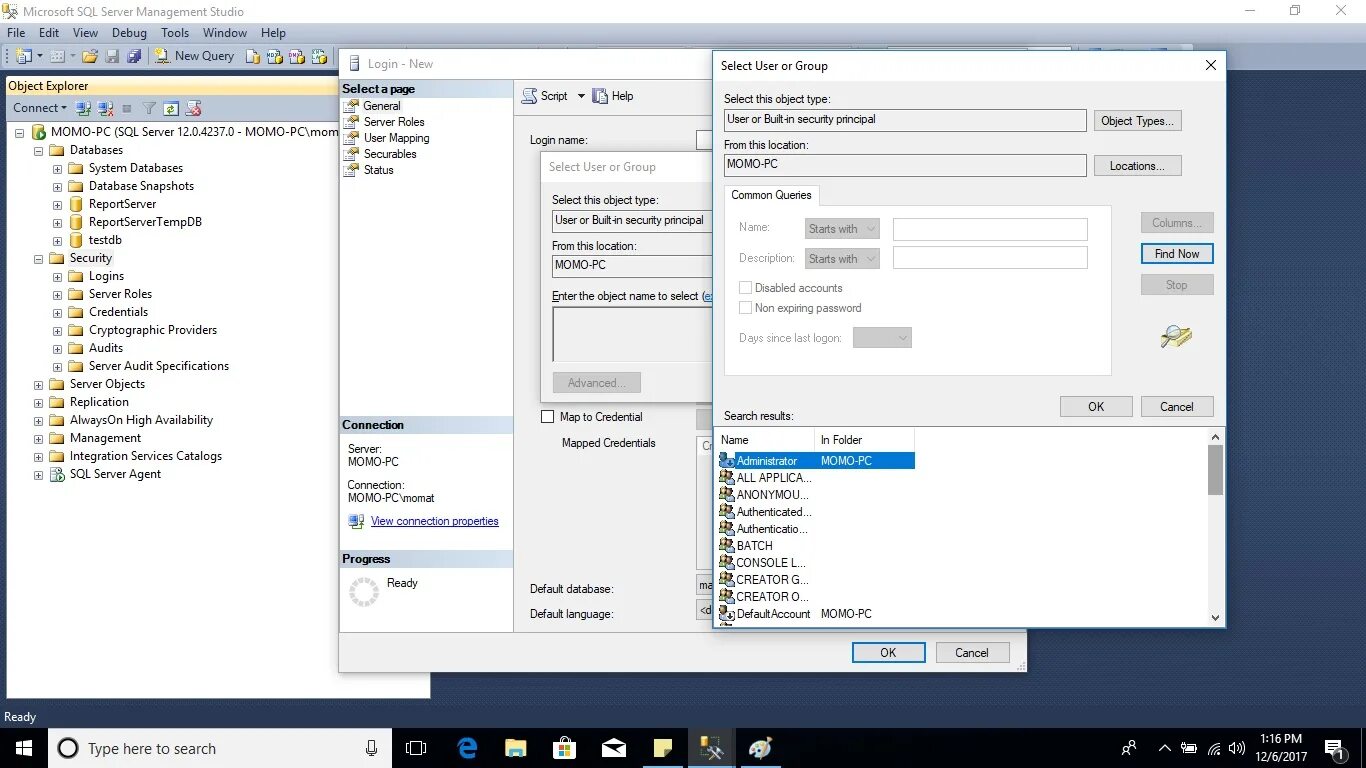Click the script icon with red X in Object Explorer
Viewport: 1366px width, 768px height.
194,108
